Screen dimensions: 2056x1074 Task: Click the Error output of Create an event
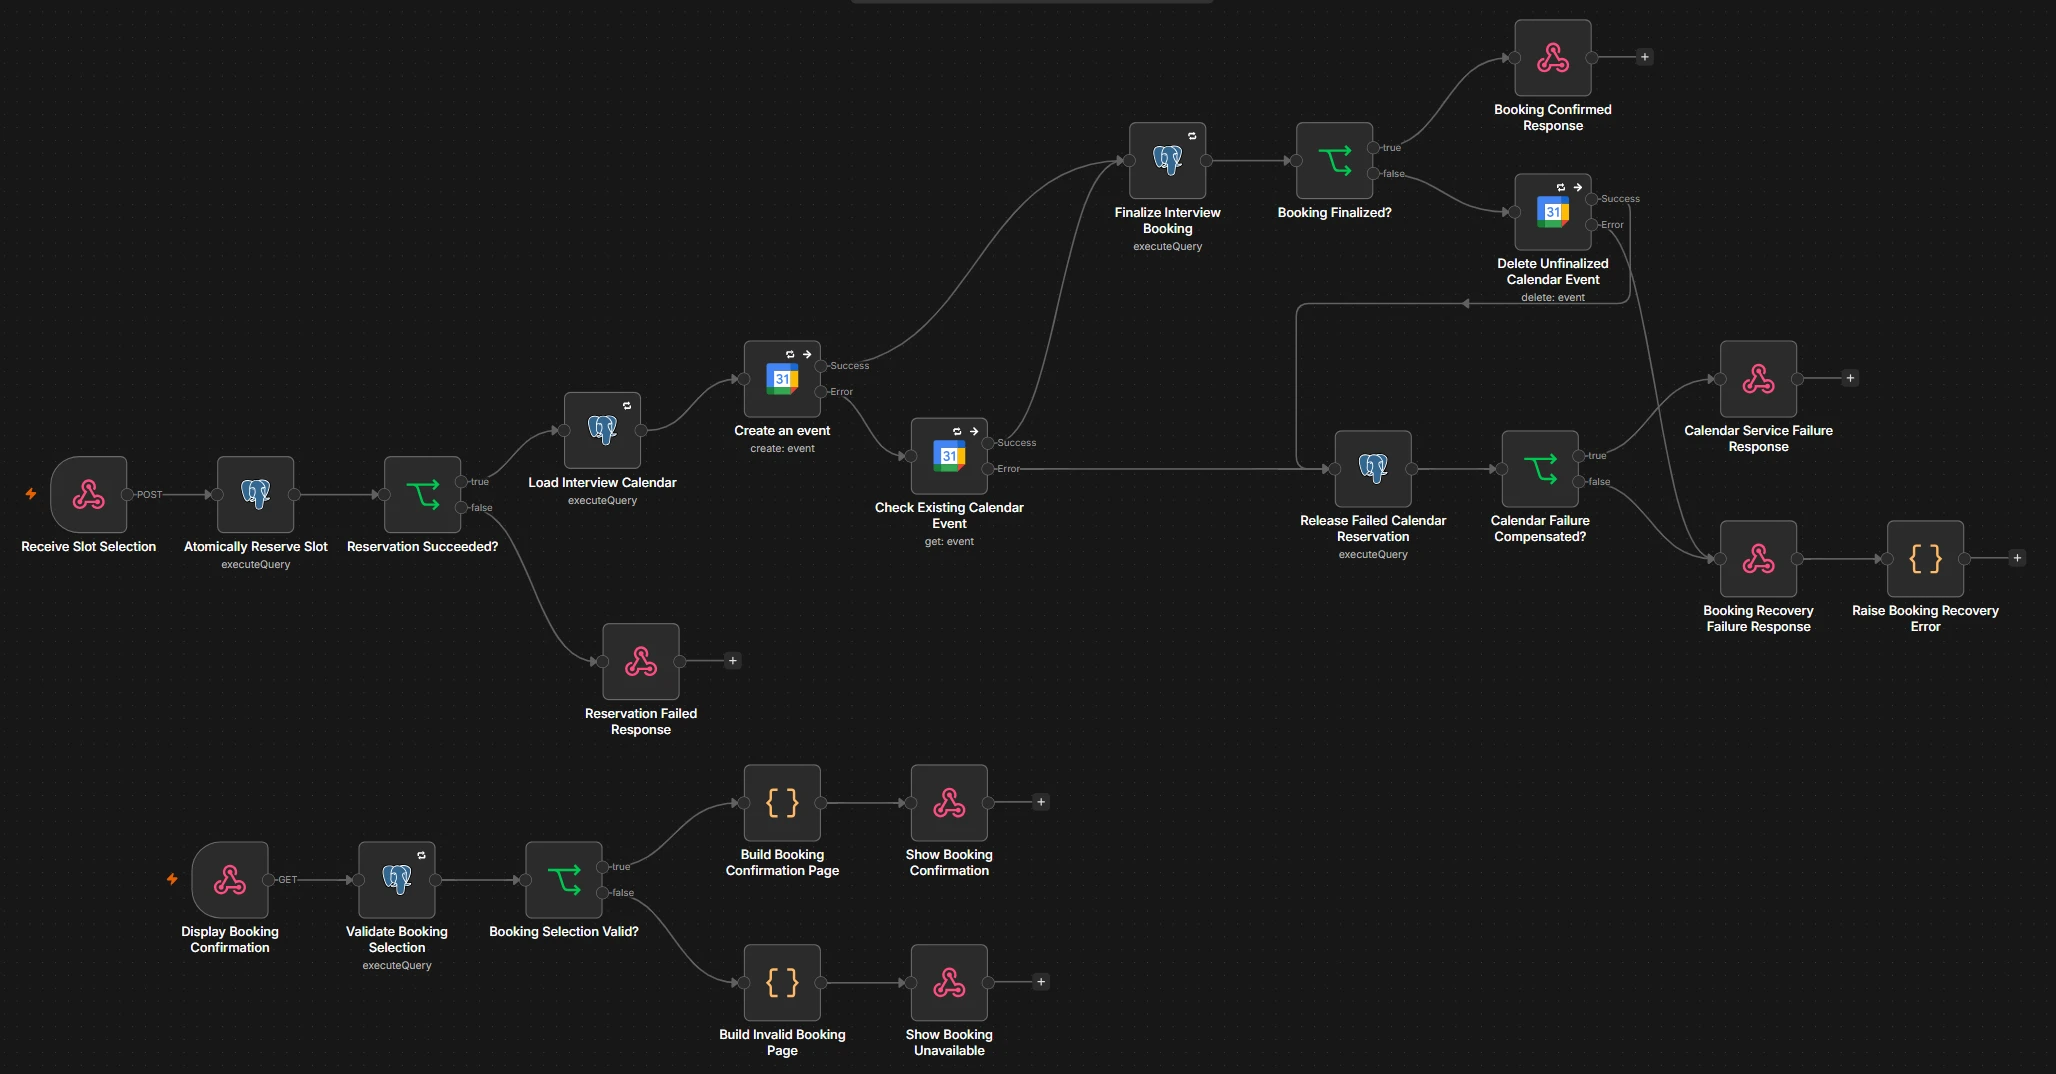[x=821, y=392]
